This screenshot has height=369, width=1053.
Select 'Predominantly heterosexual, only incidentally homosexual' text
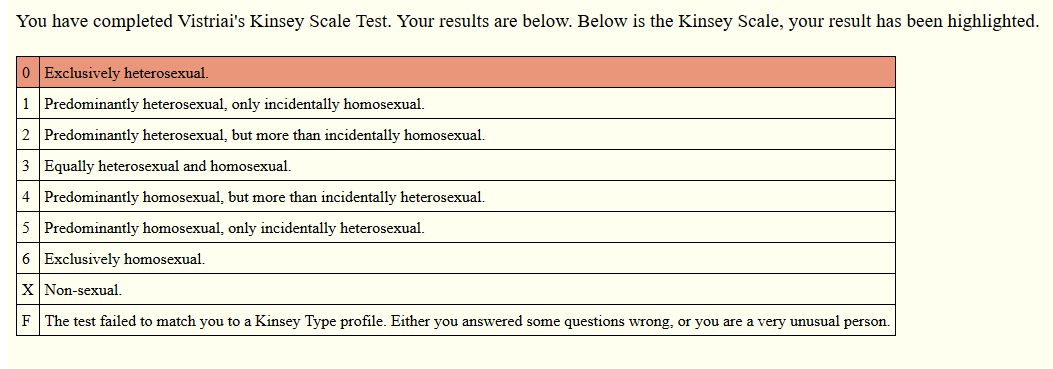[x=234, y=104]
